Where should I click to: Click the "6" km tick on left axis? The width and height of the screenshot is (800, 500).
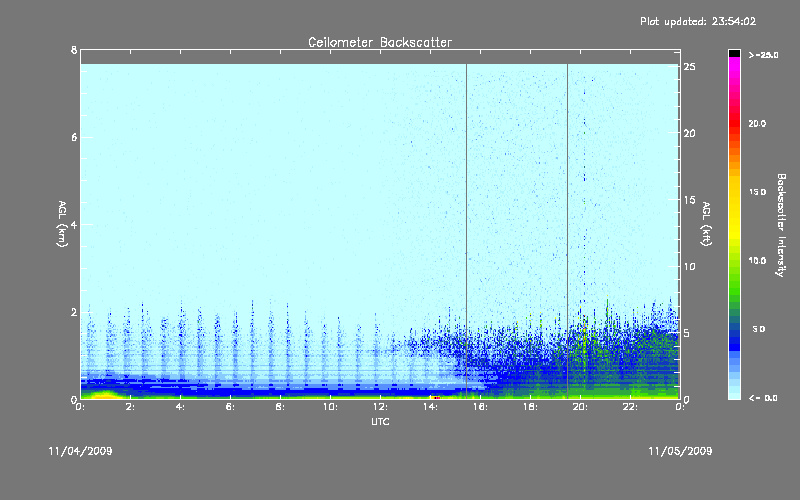click(74, 137)
